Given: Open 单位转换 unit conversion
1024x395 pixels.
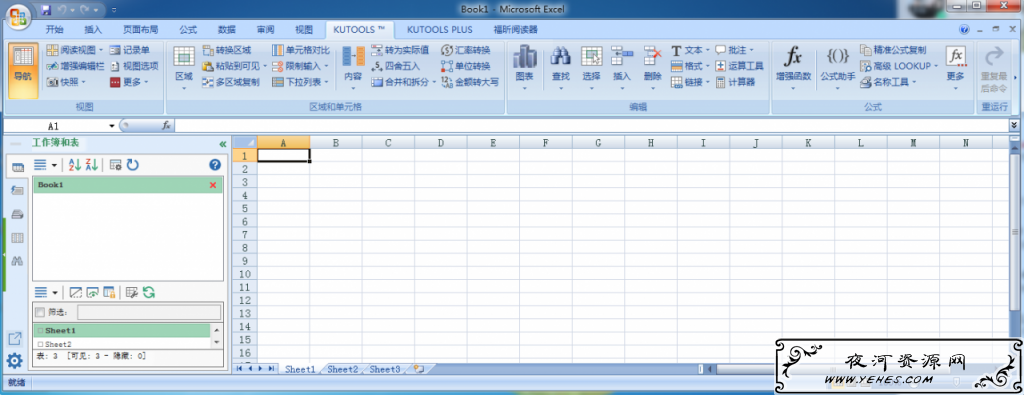Looking at the screenshot, I should [465, 66].
